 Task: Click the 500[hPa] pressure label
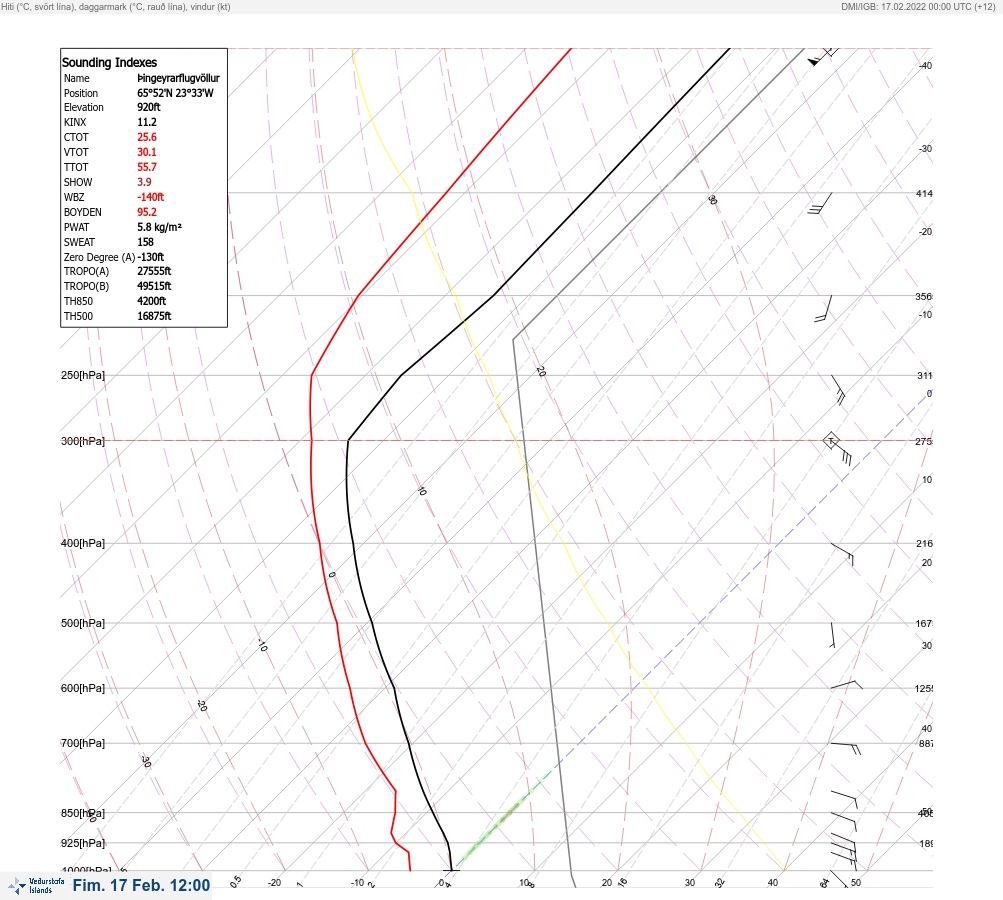[x=83, y=623]
